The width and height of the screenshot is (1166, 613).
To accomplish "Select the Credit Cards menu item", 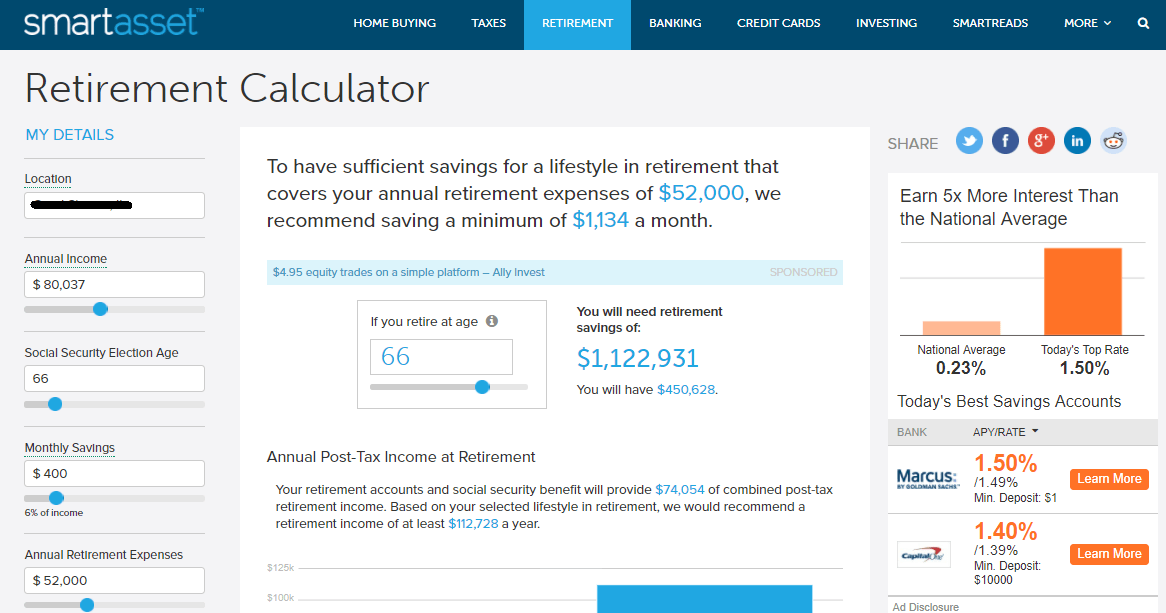I will (778, 23).
